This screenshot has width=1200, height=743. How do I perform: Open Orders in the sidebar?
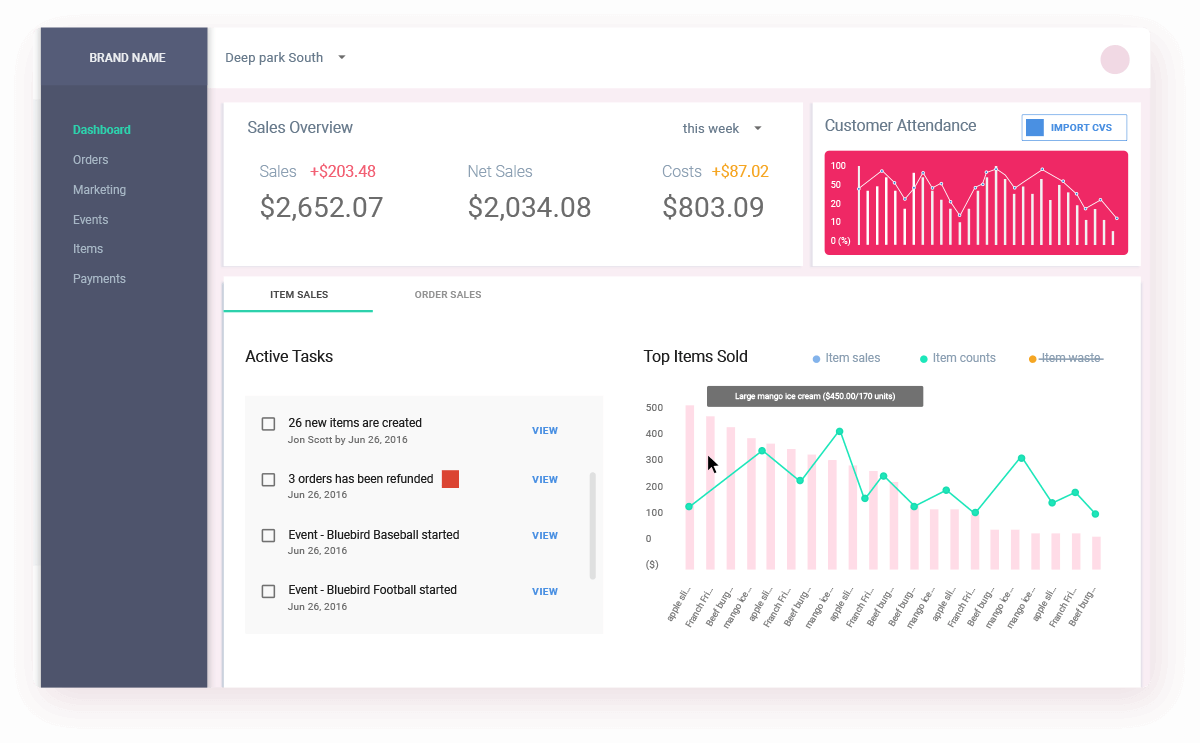tap(91, 160)
